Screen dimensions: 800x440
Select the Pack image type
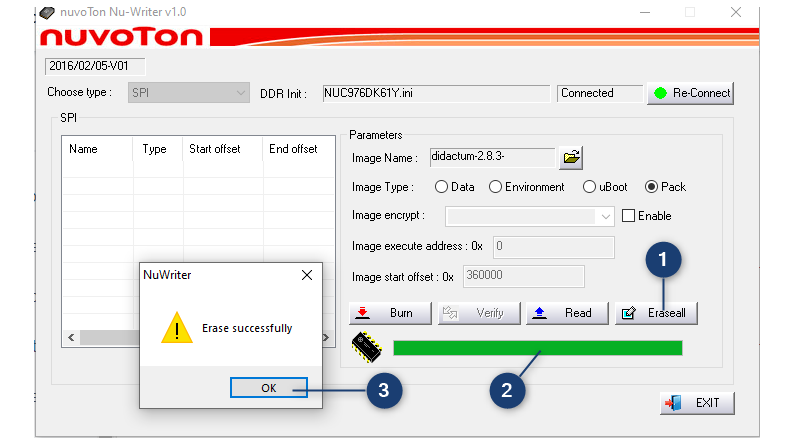click(x=651, y=187)
